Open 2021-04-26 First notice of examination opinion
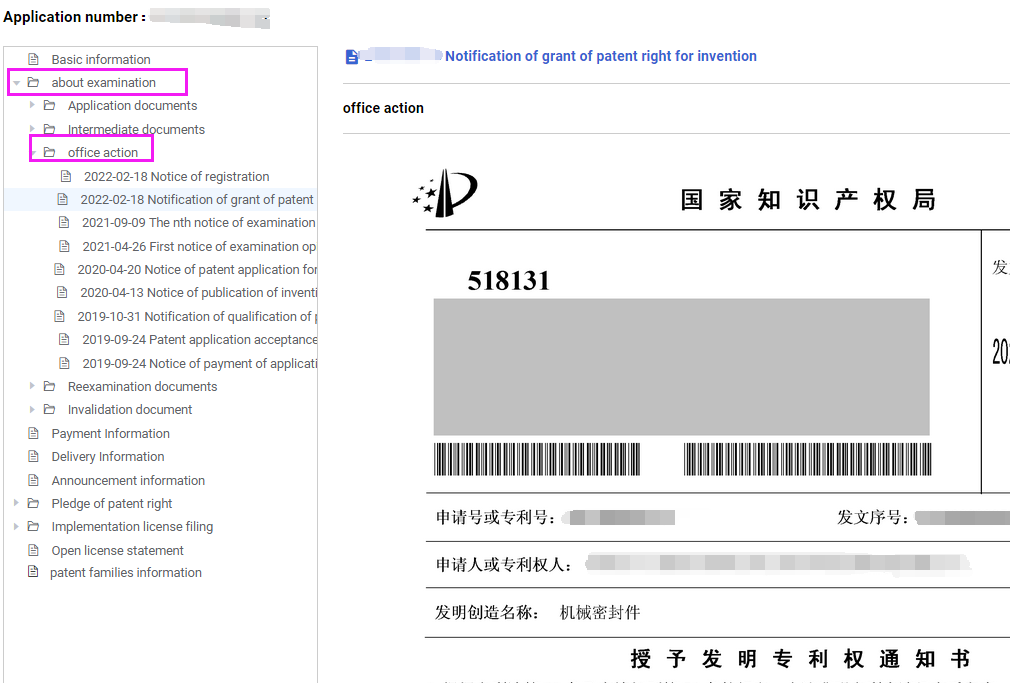The width and height of the screenshot is (1010, 683). (199, 246)
